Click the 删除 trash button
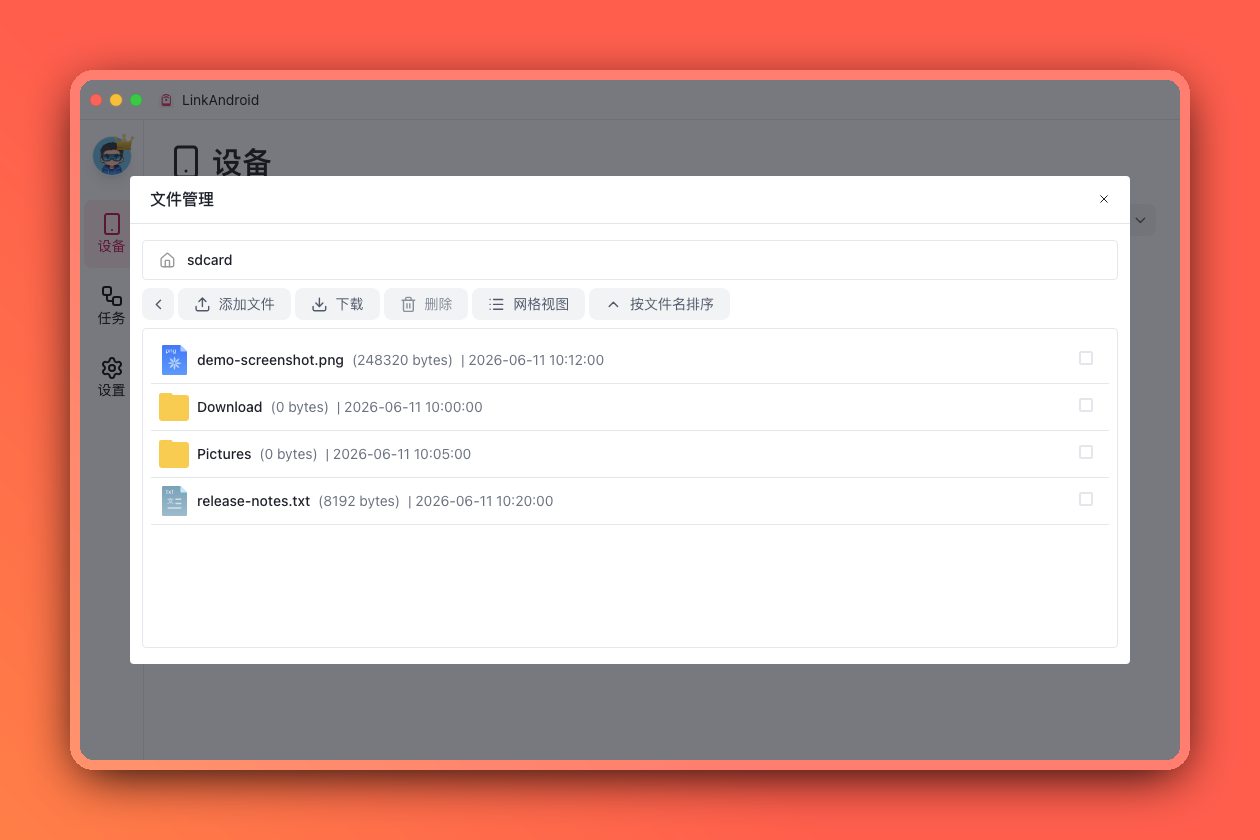The height and width of the screenshot is (840, 1260). pos(426,304)
